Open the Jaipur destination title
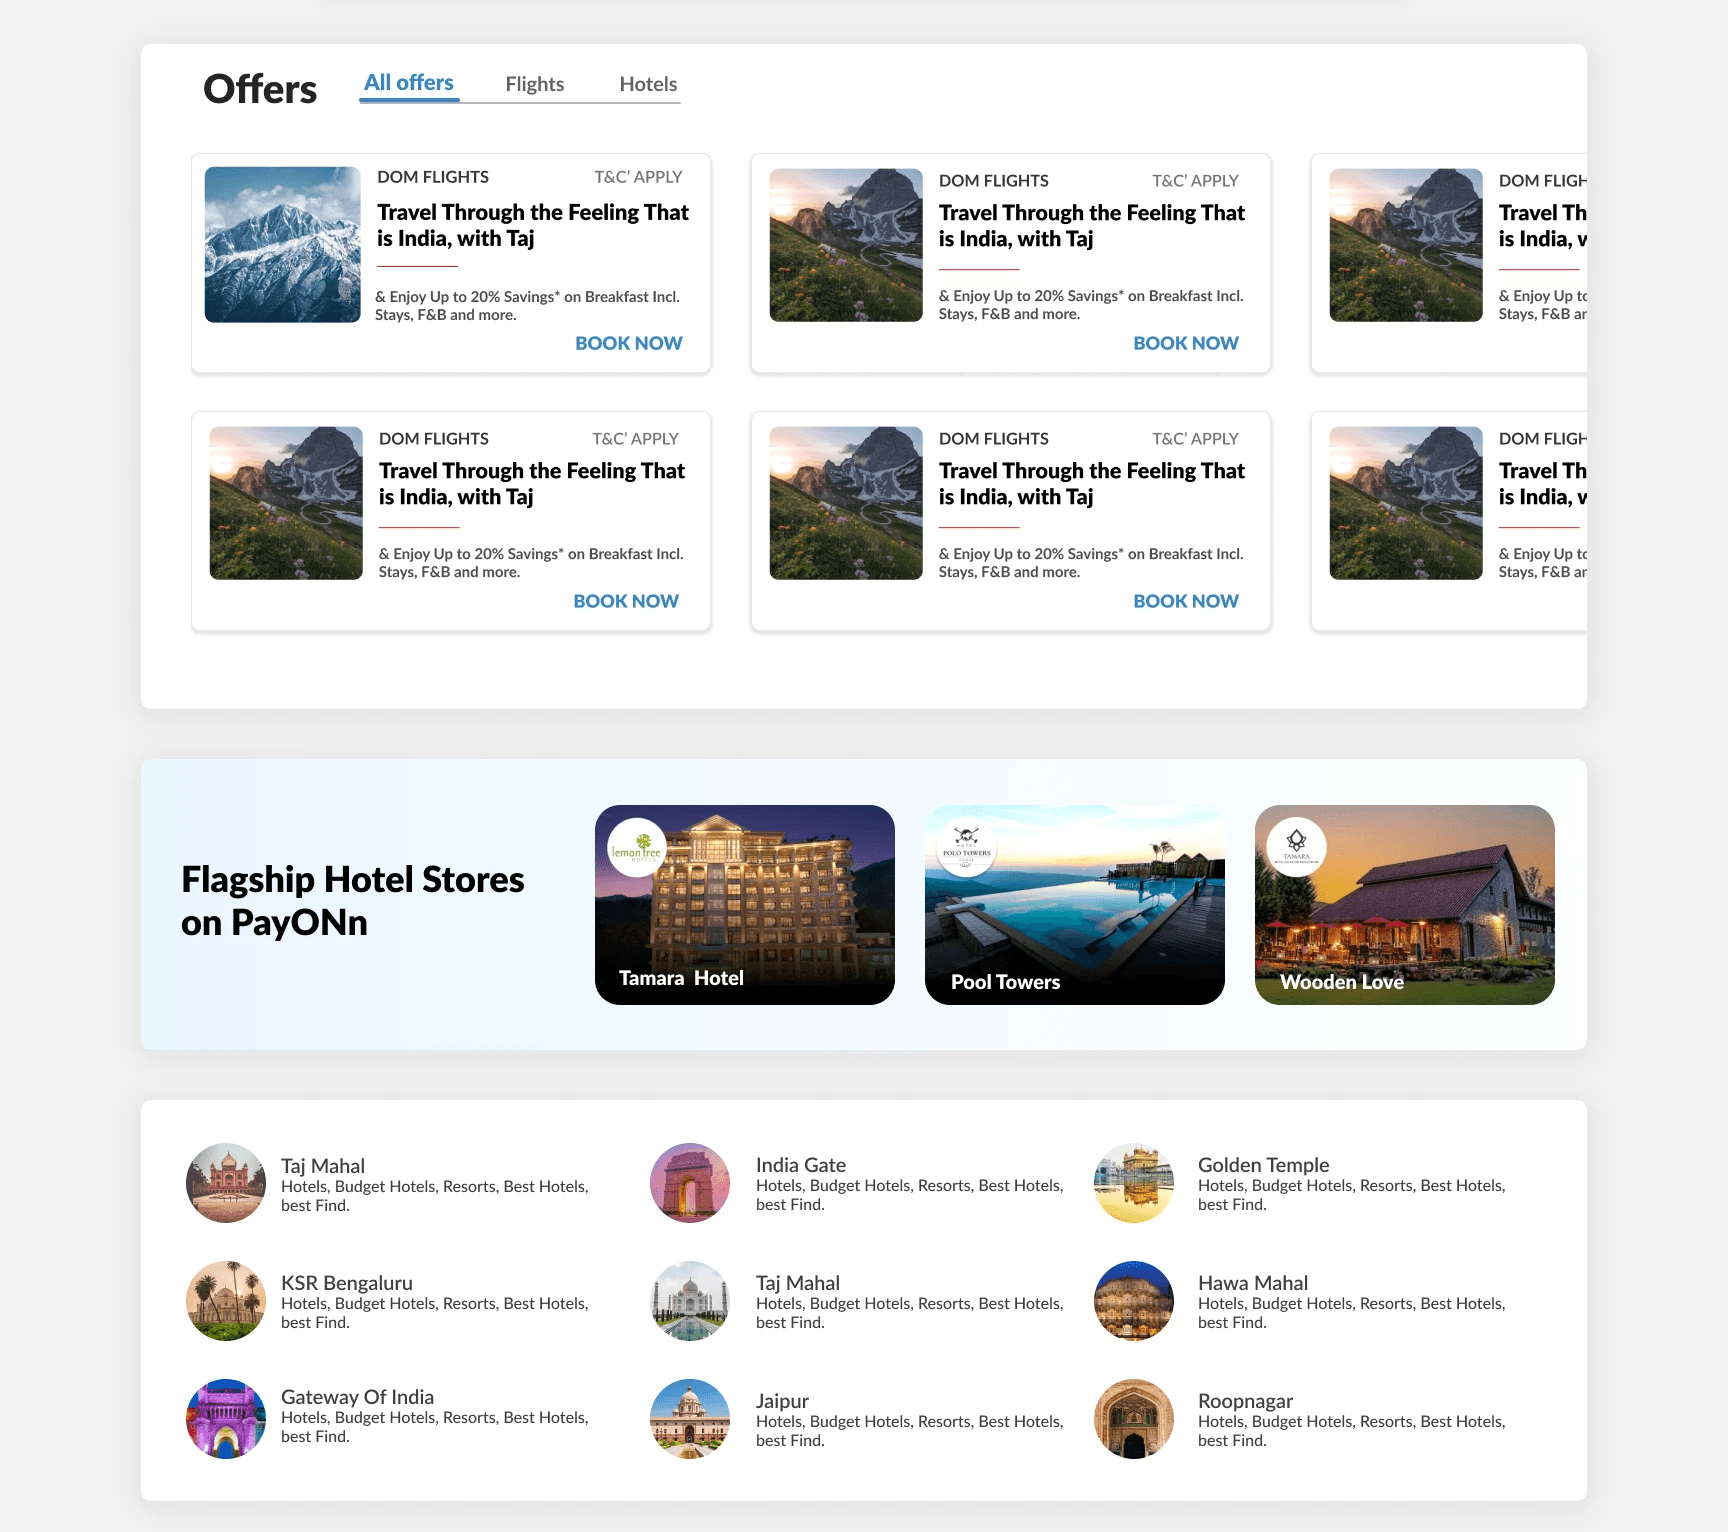Screen dimensions: 1728x1532 coord(782,1401)
